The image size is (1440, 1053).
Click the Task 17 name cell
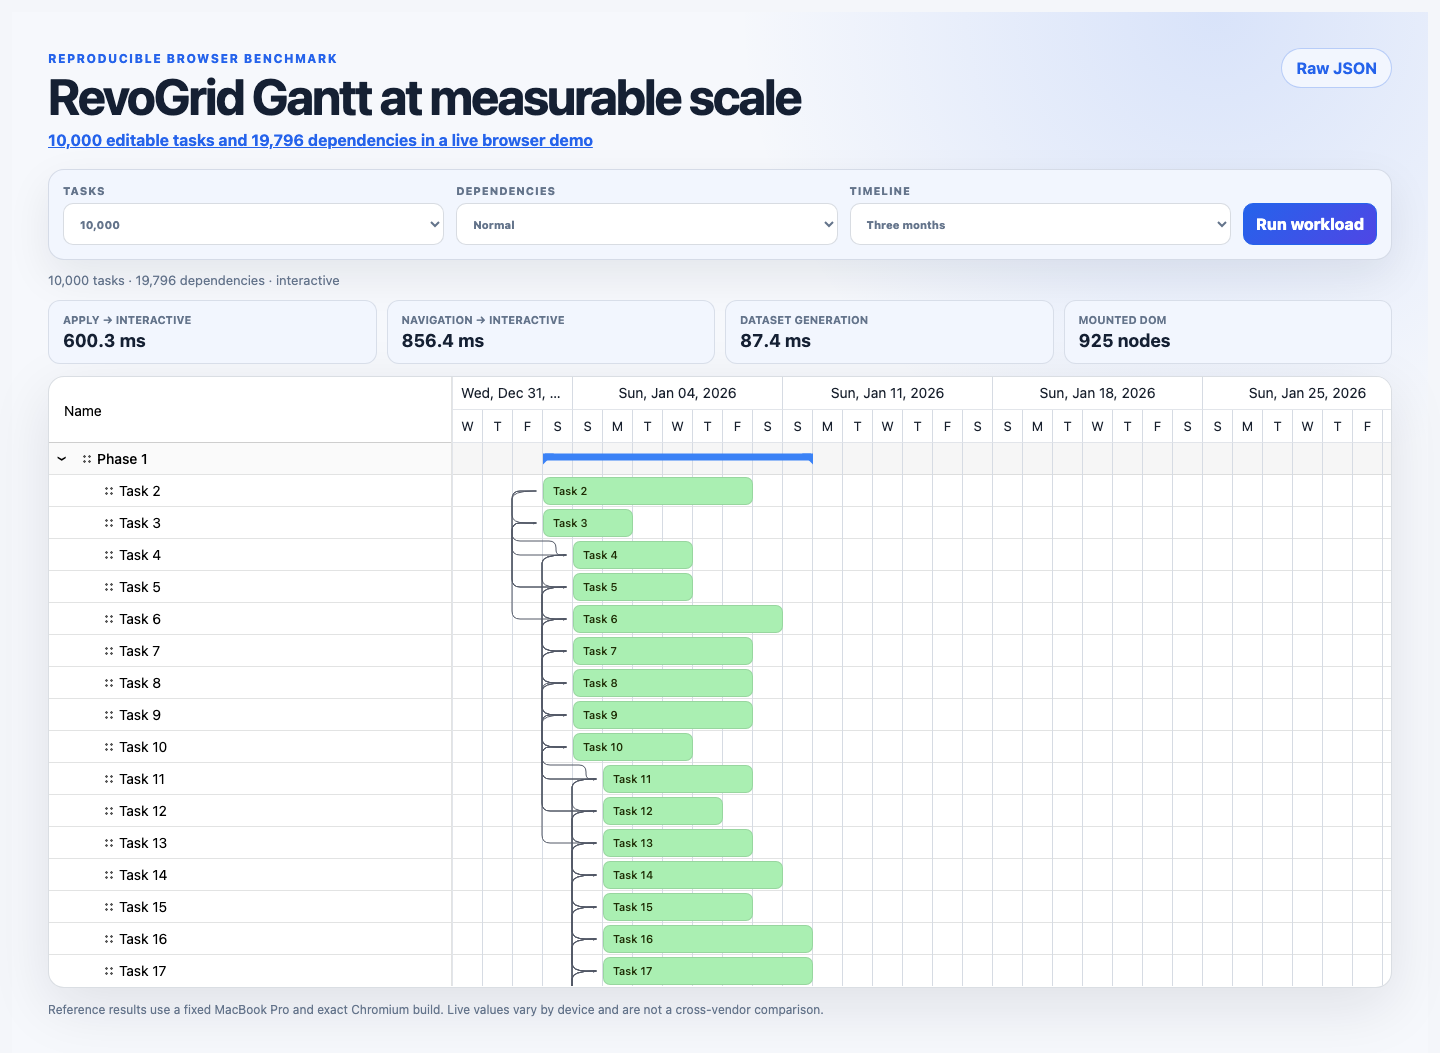[x=250, y=971]
